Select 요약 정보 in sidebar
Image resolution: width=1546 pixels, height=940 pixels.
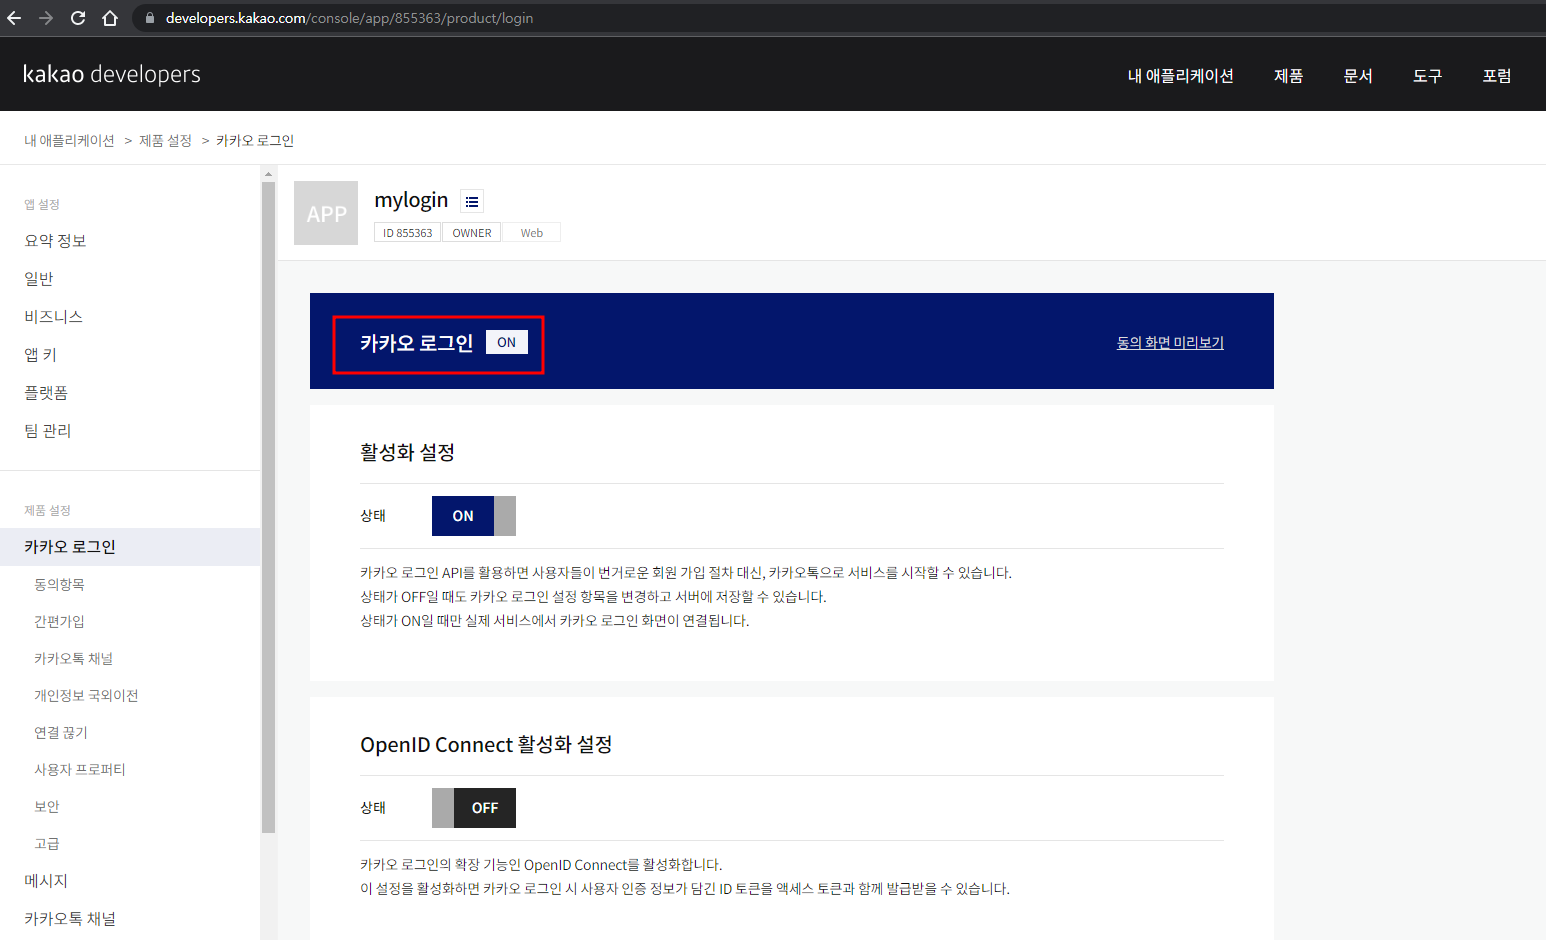point(55,241)
